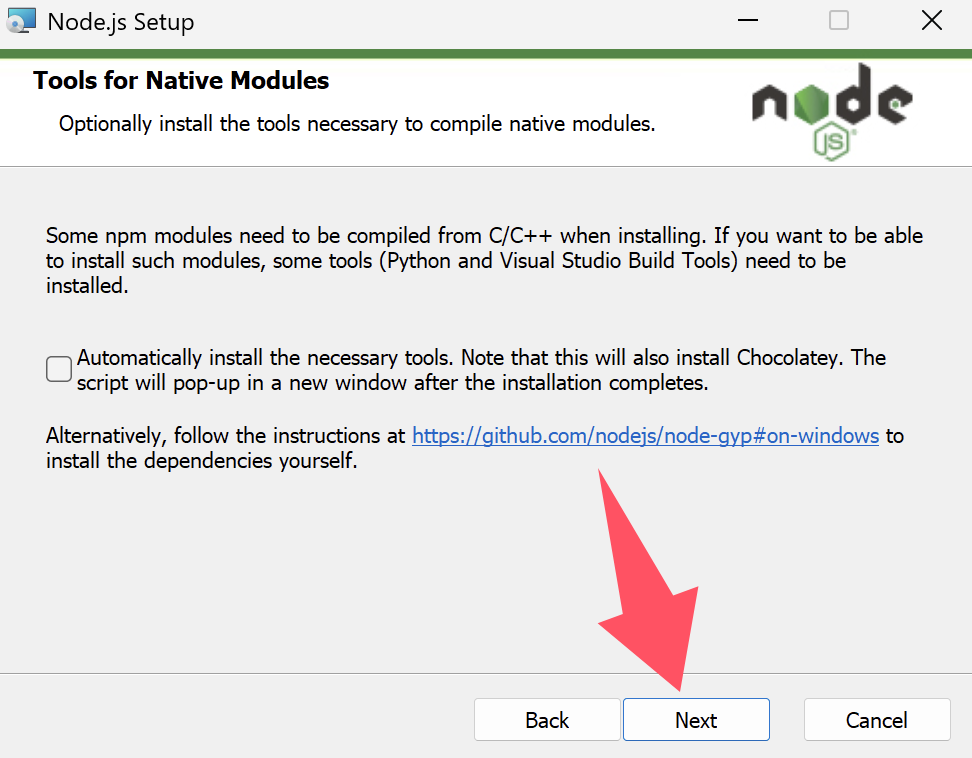Image resolution: width=972 pixels, height=758 pixels.
Task: Click the Node.js Setup installer icon in title bar
Action: point(21,21)
